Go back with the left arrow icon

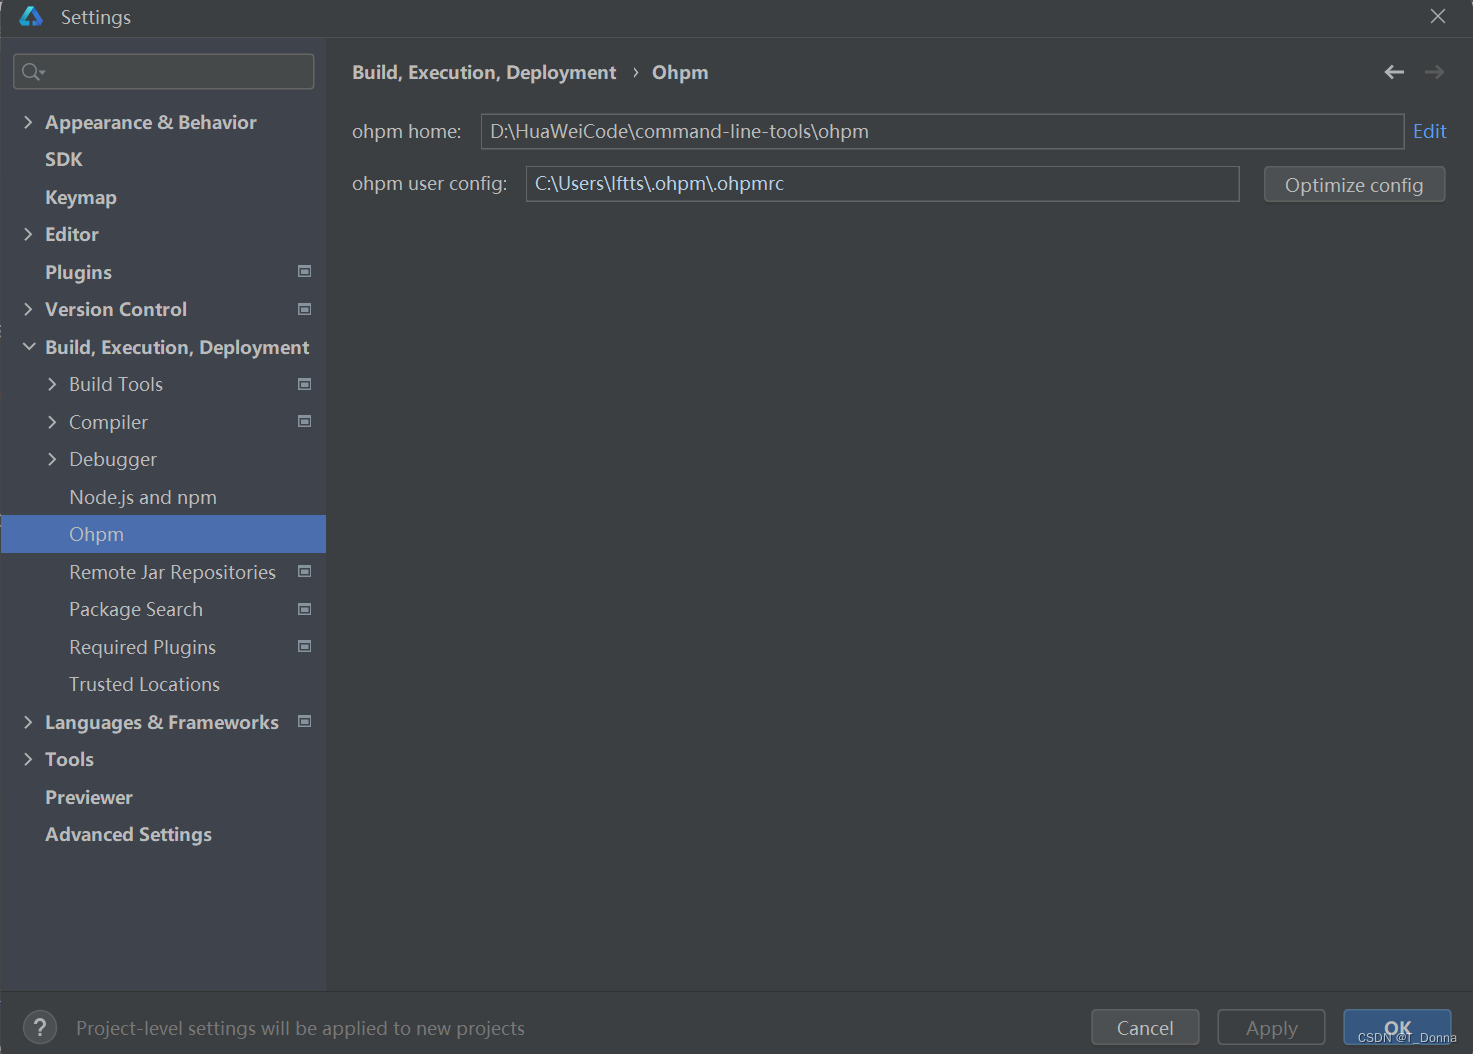coord(1394,72)
